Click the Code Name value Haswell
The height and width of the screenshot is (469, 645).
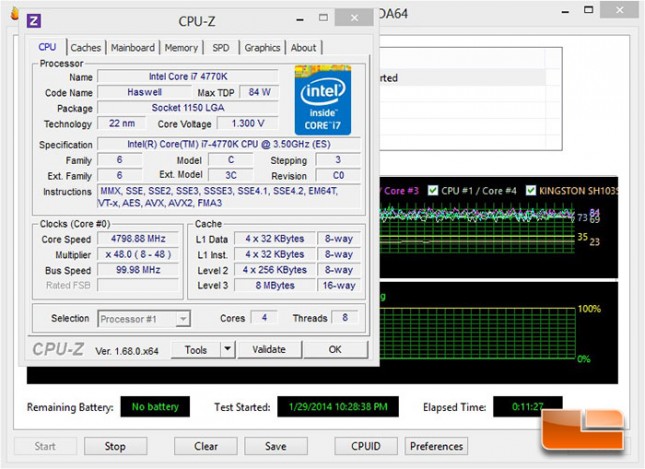(144, 92)
